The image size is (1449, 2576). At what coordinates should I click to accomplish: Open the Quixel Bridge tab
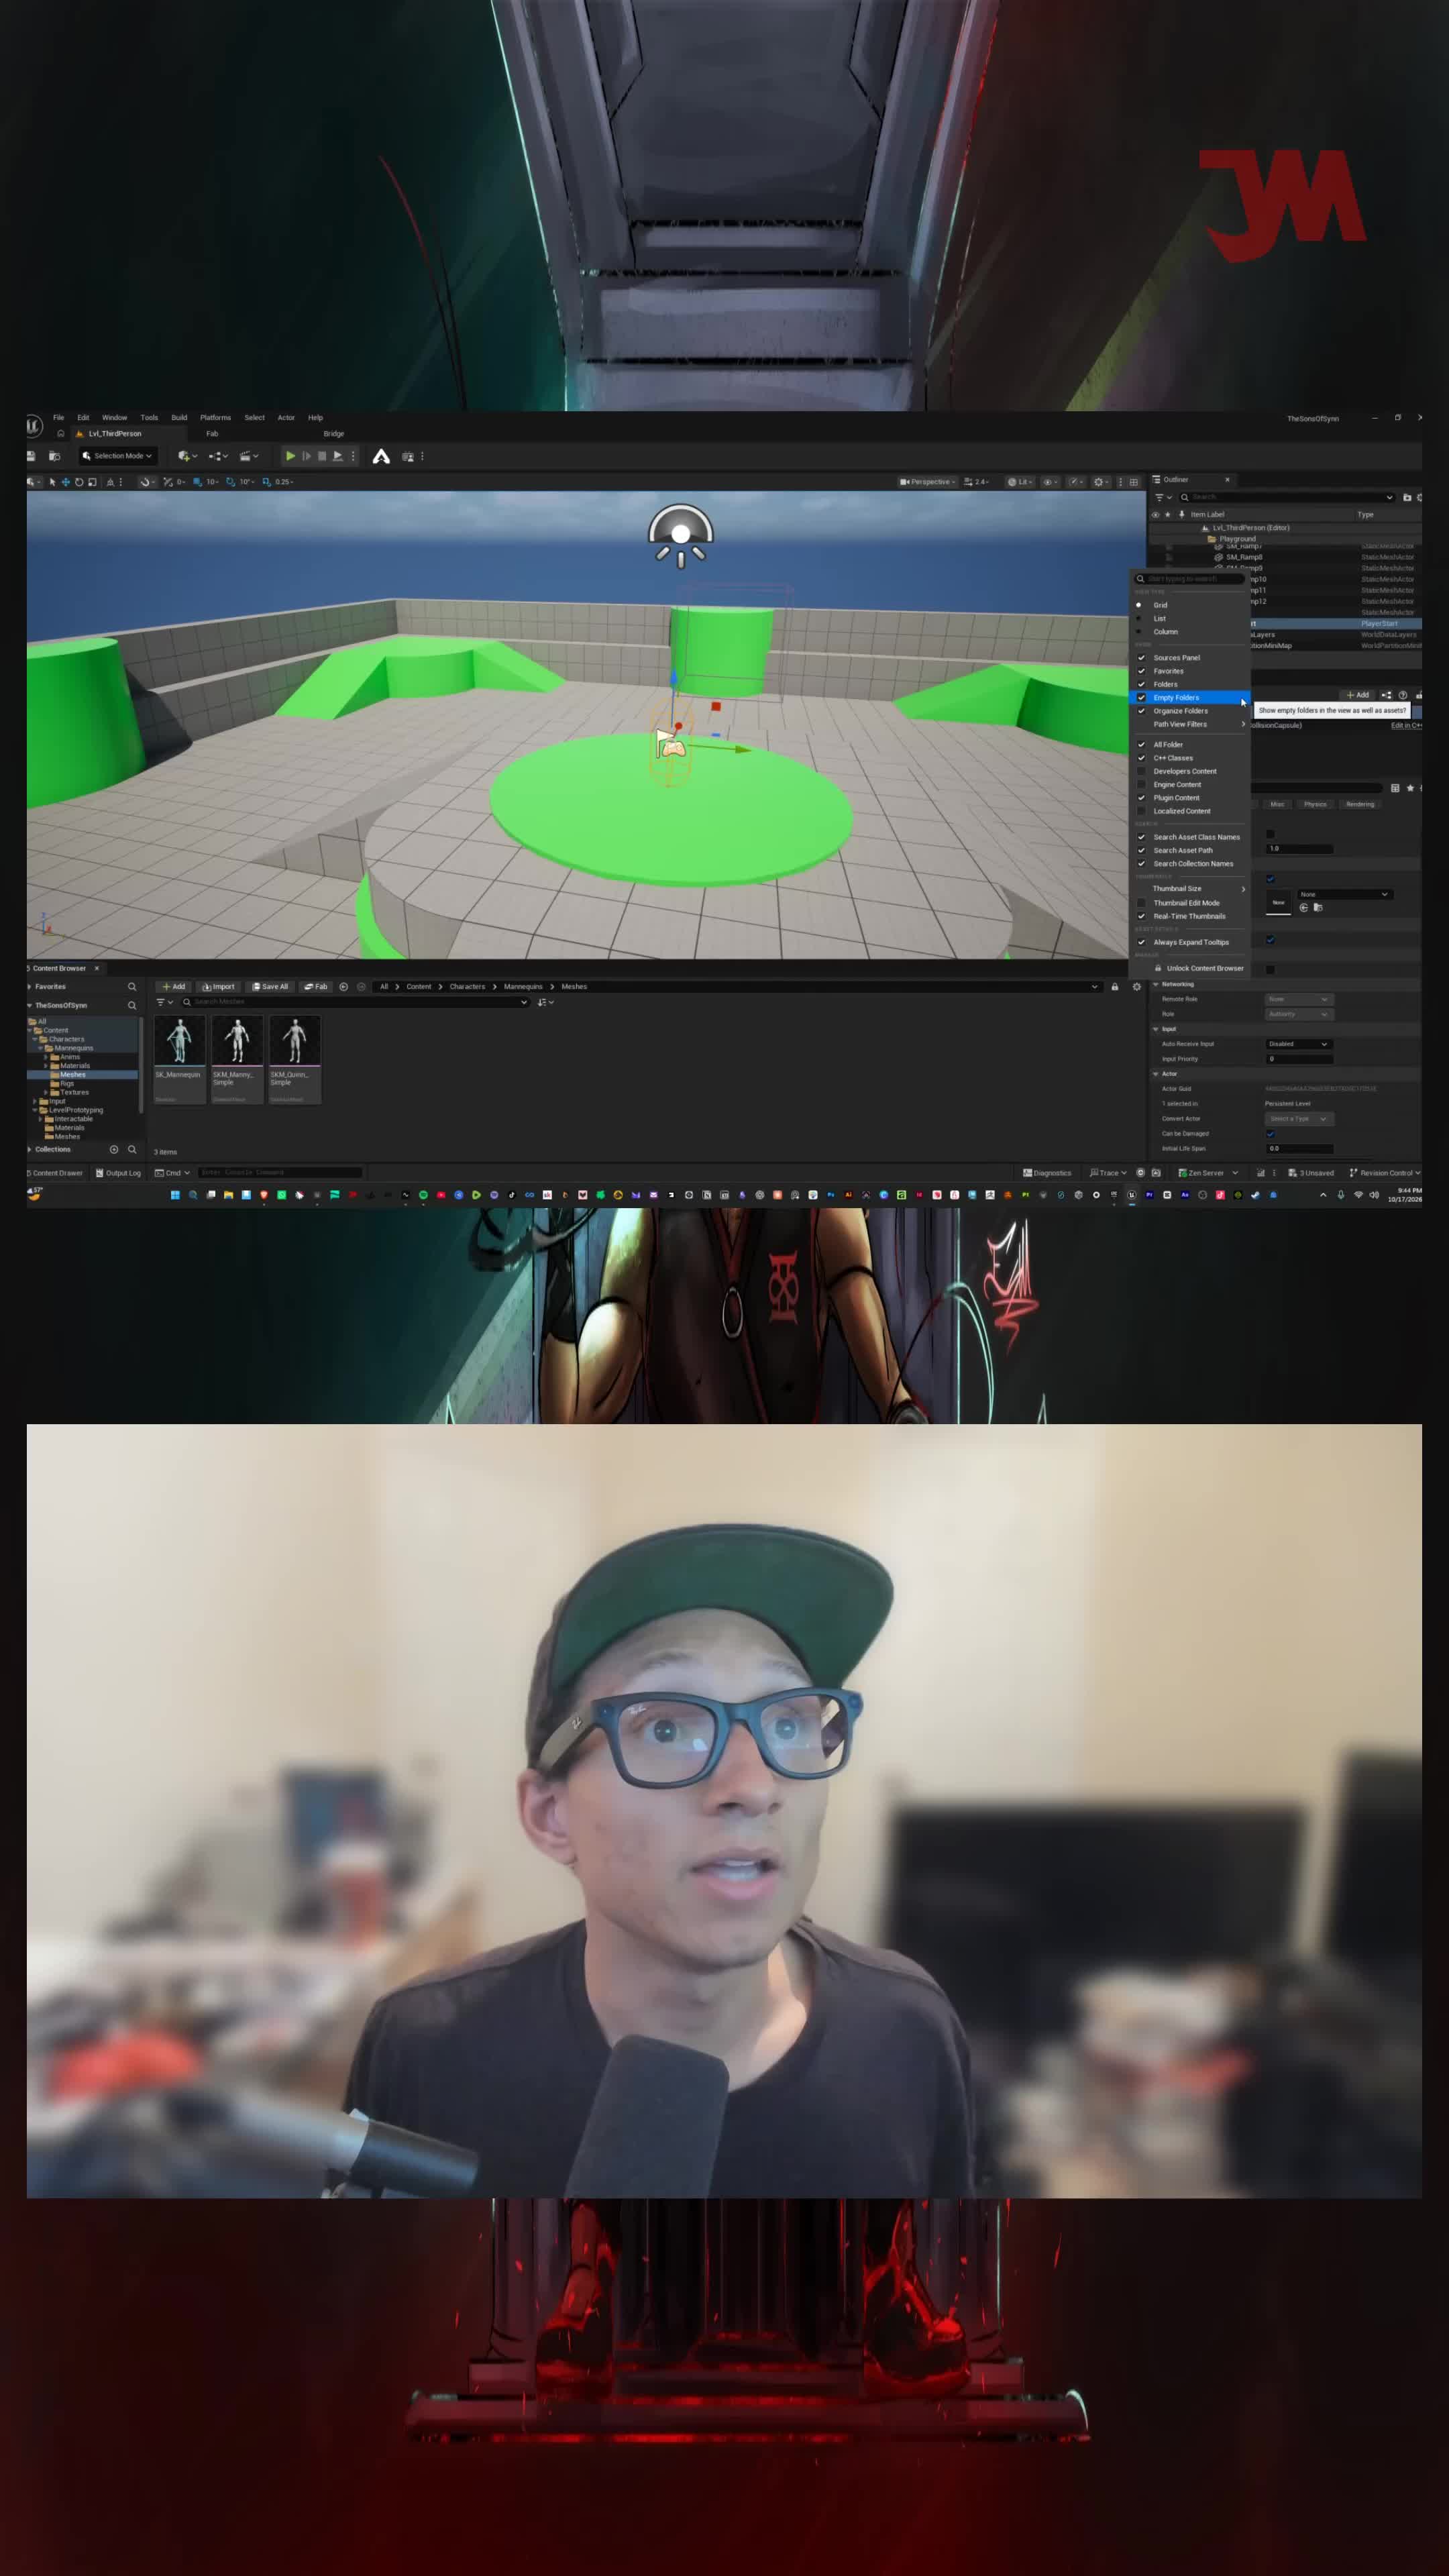[334, 434]
